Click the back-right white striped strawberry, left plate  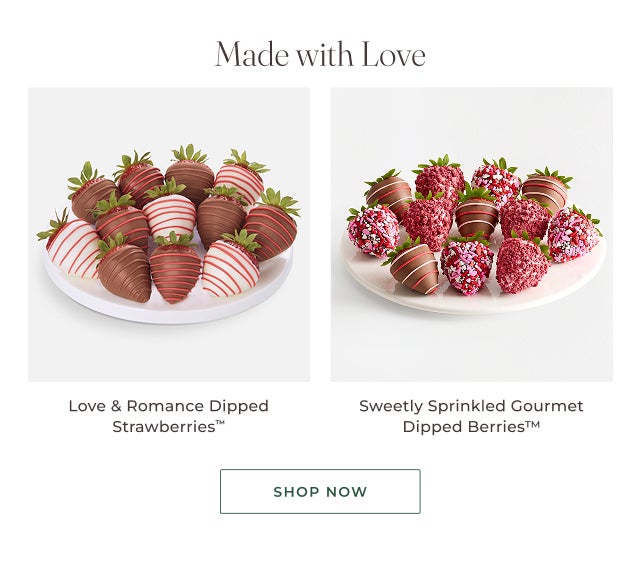pyautogui.click(x=239, y=180)
